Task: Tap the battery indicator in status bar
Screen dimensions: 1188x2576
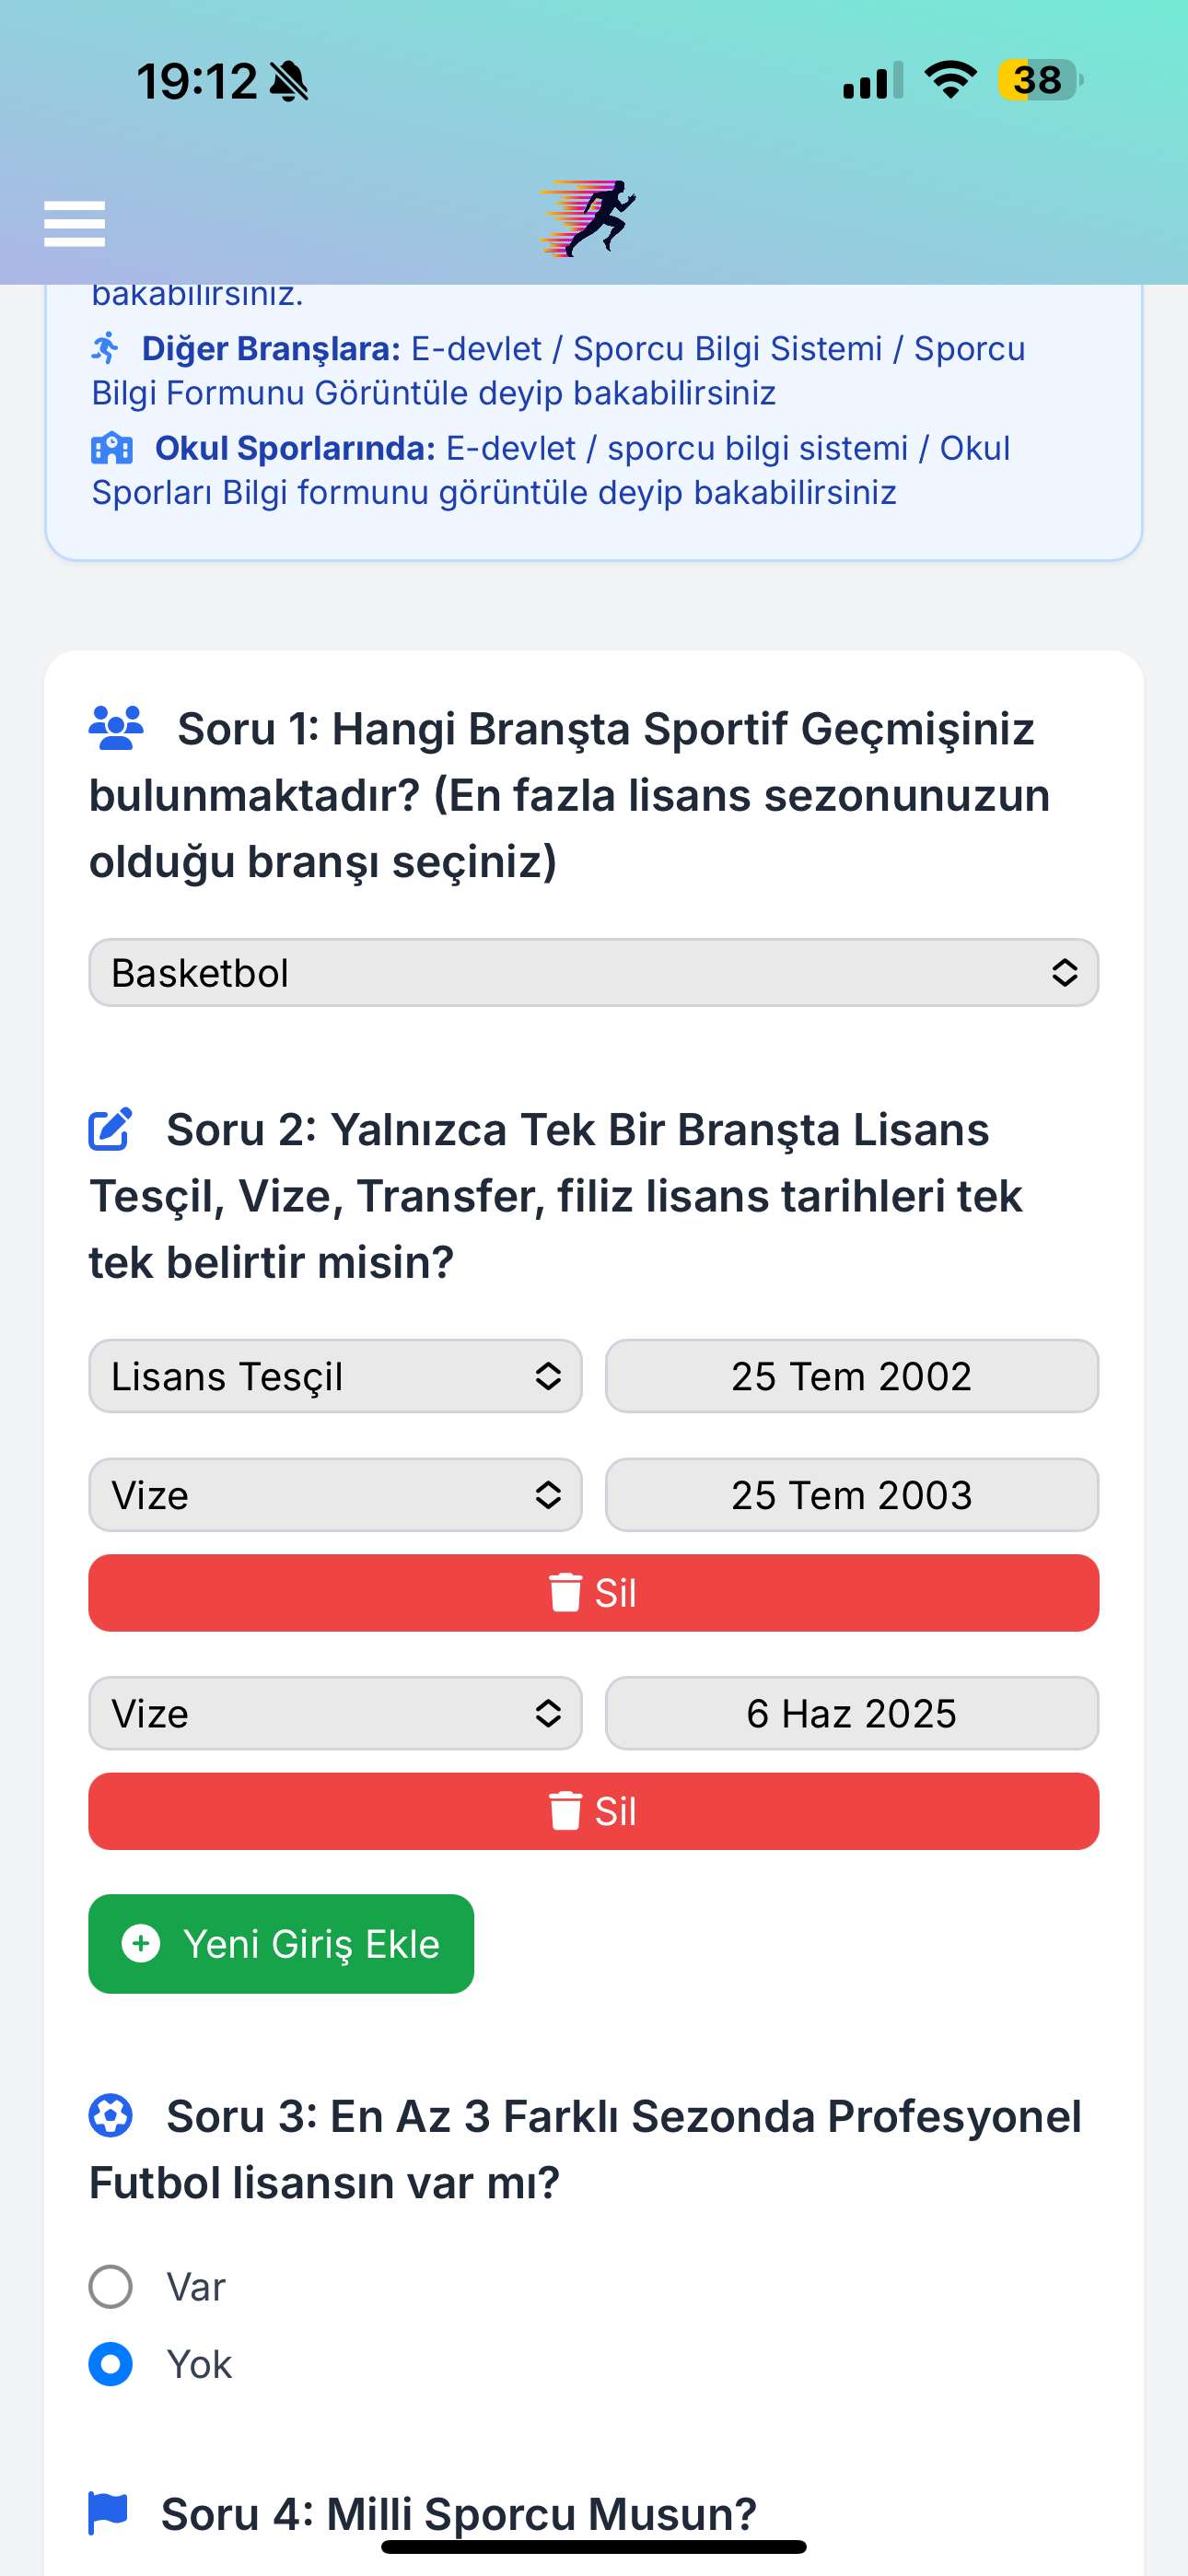Action: [x=1040, y=80]
